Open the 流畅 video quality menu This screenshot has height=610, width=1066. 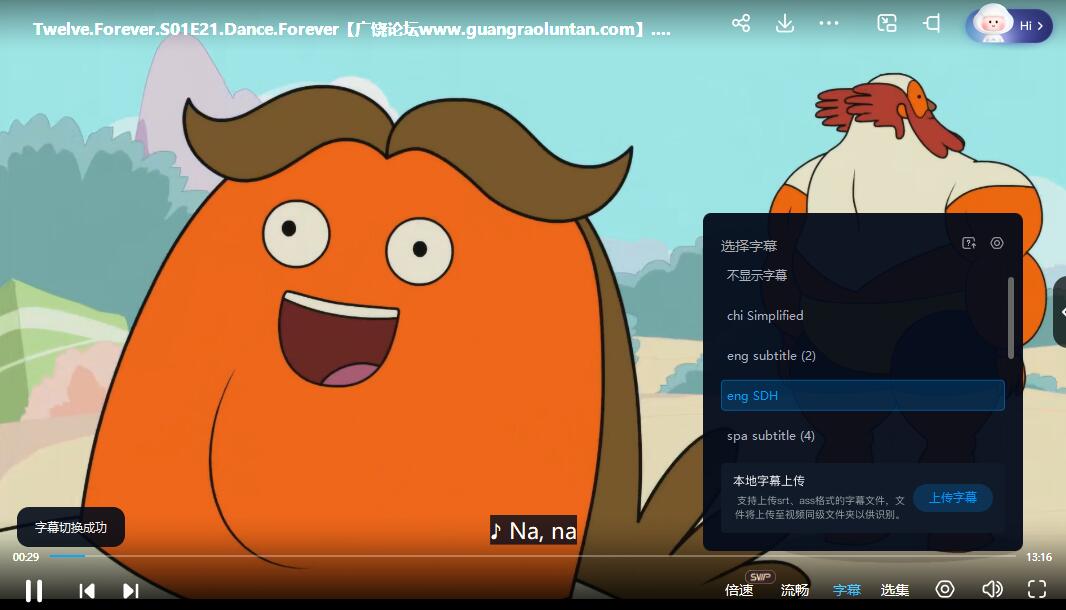[794, 590]
